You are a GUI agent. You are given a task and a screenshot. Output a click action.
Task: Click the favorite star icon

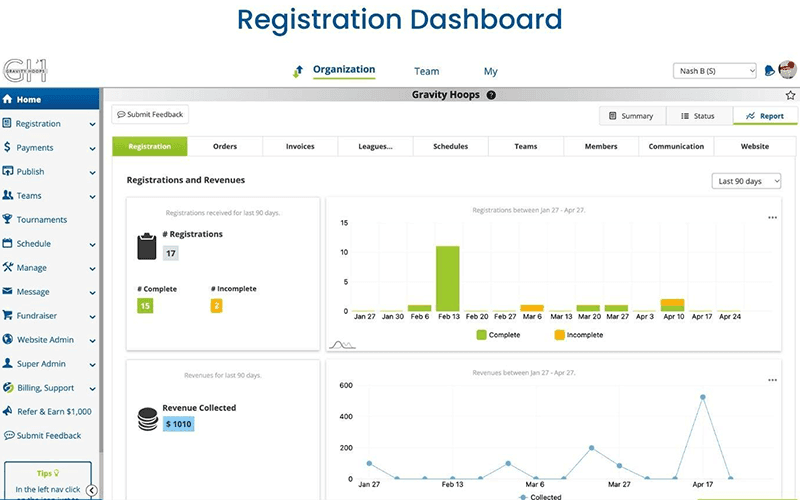coord(790,95)
